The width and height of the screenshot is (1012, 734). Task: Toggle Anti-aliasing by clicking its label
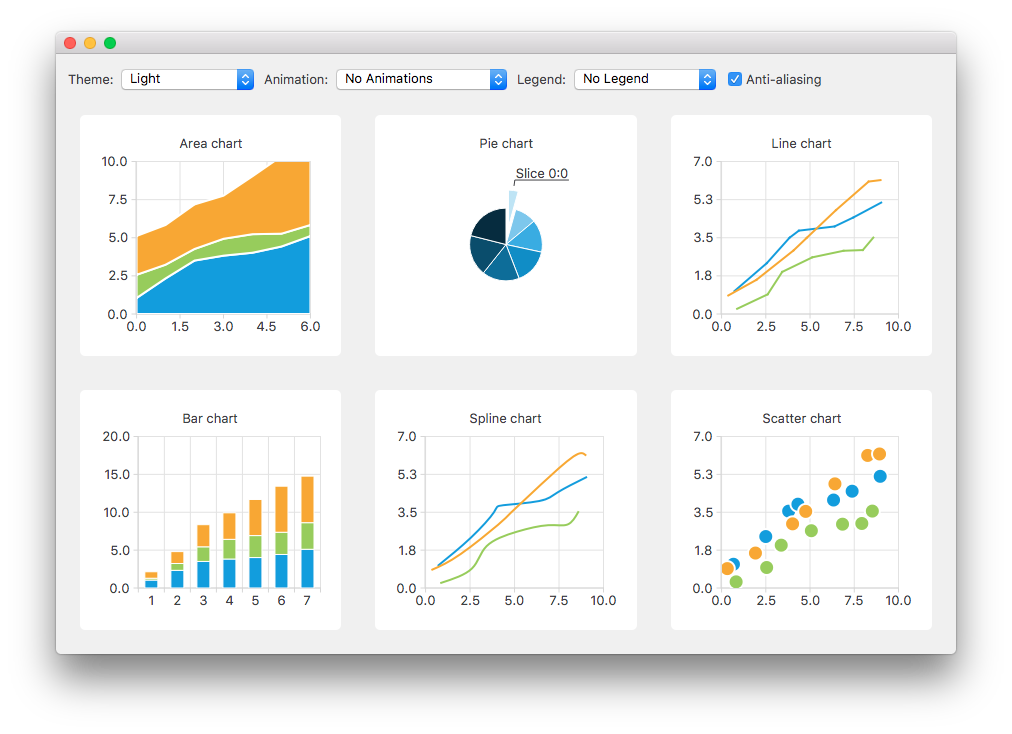tap(784, 79)
